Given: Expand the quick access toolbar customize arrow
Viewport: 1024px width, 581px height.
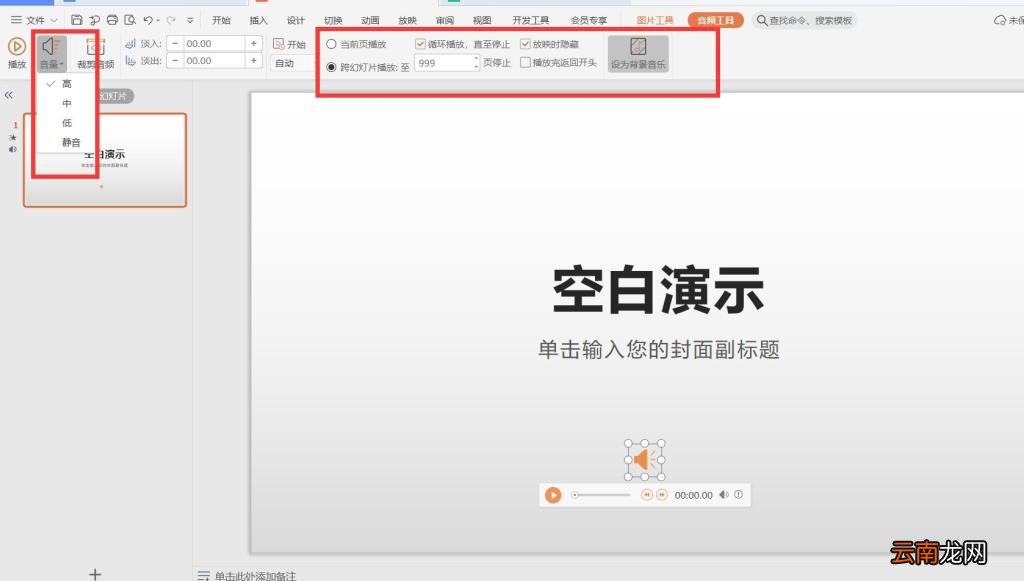Looking at the screenshot, I should tap(190, 20).
